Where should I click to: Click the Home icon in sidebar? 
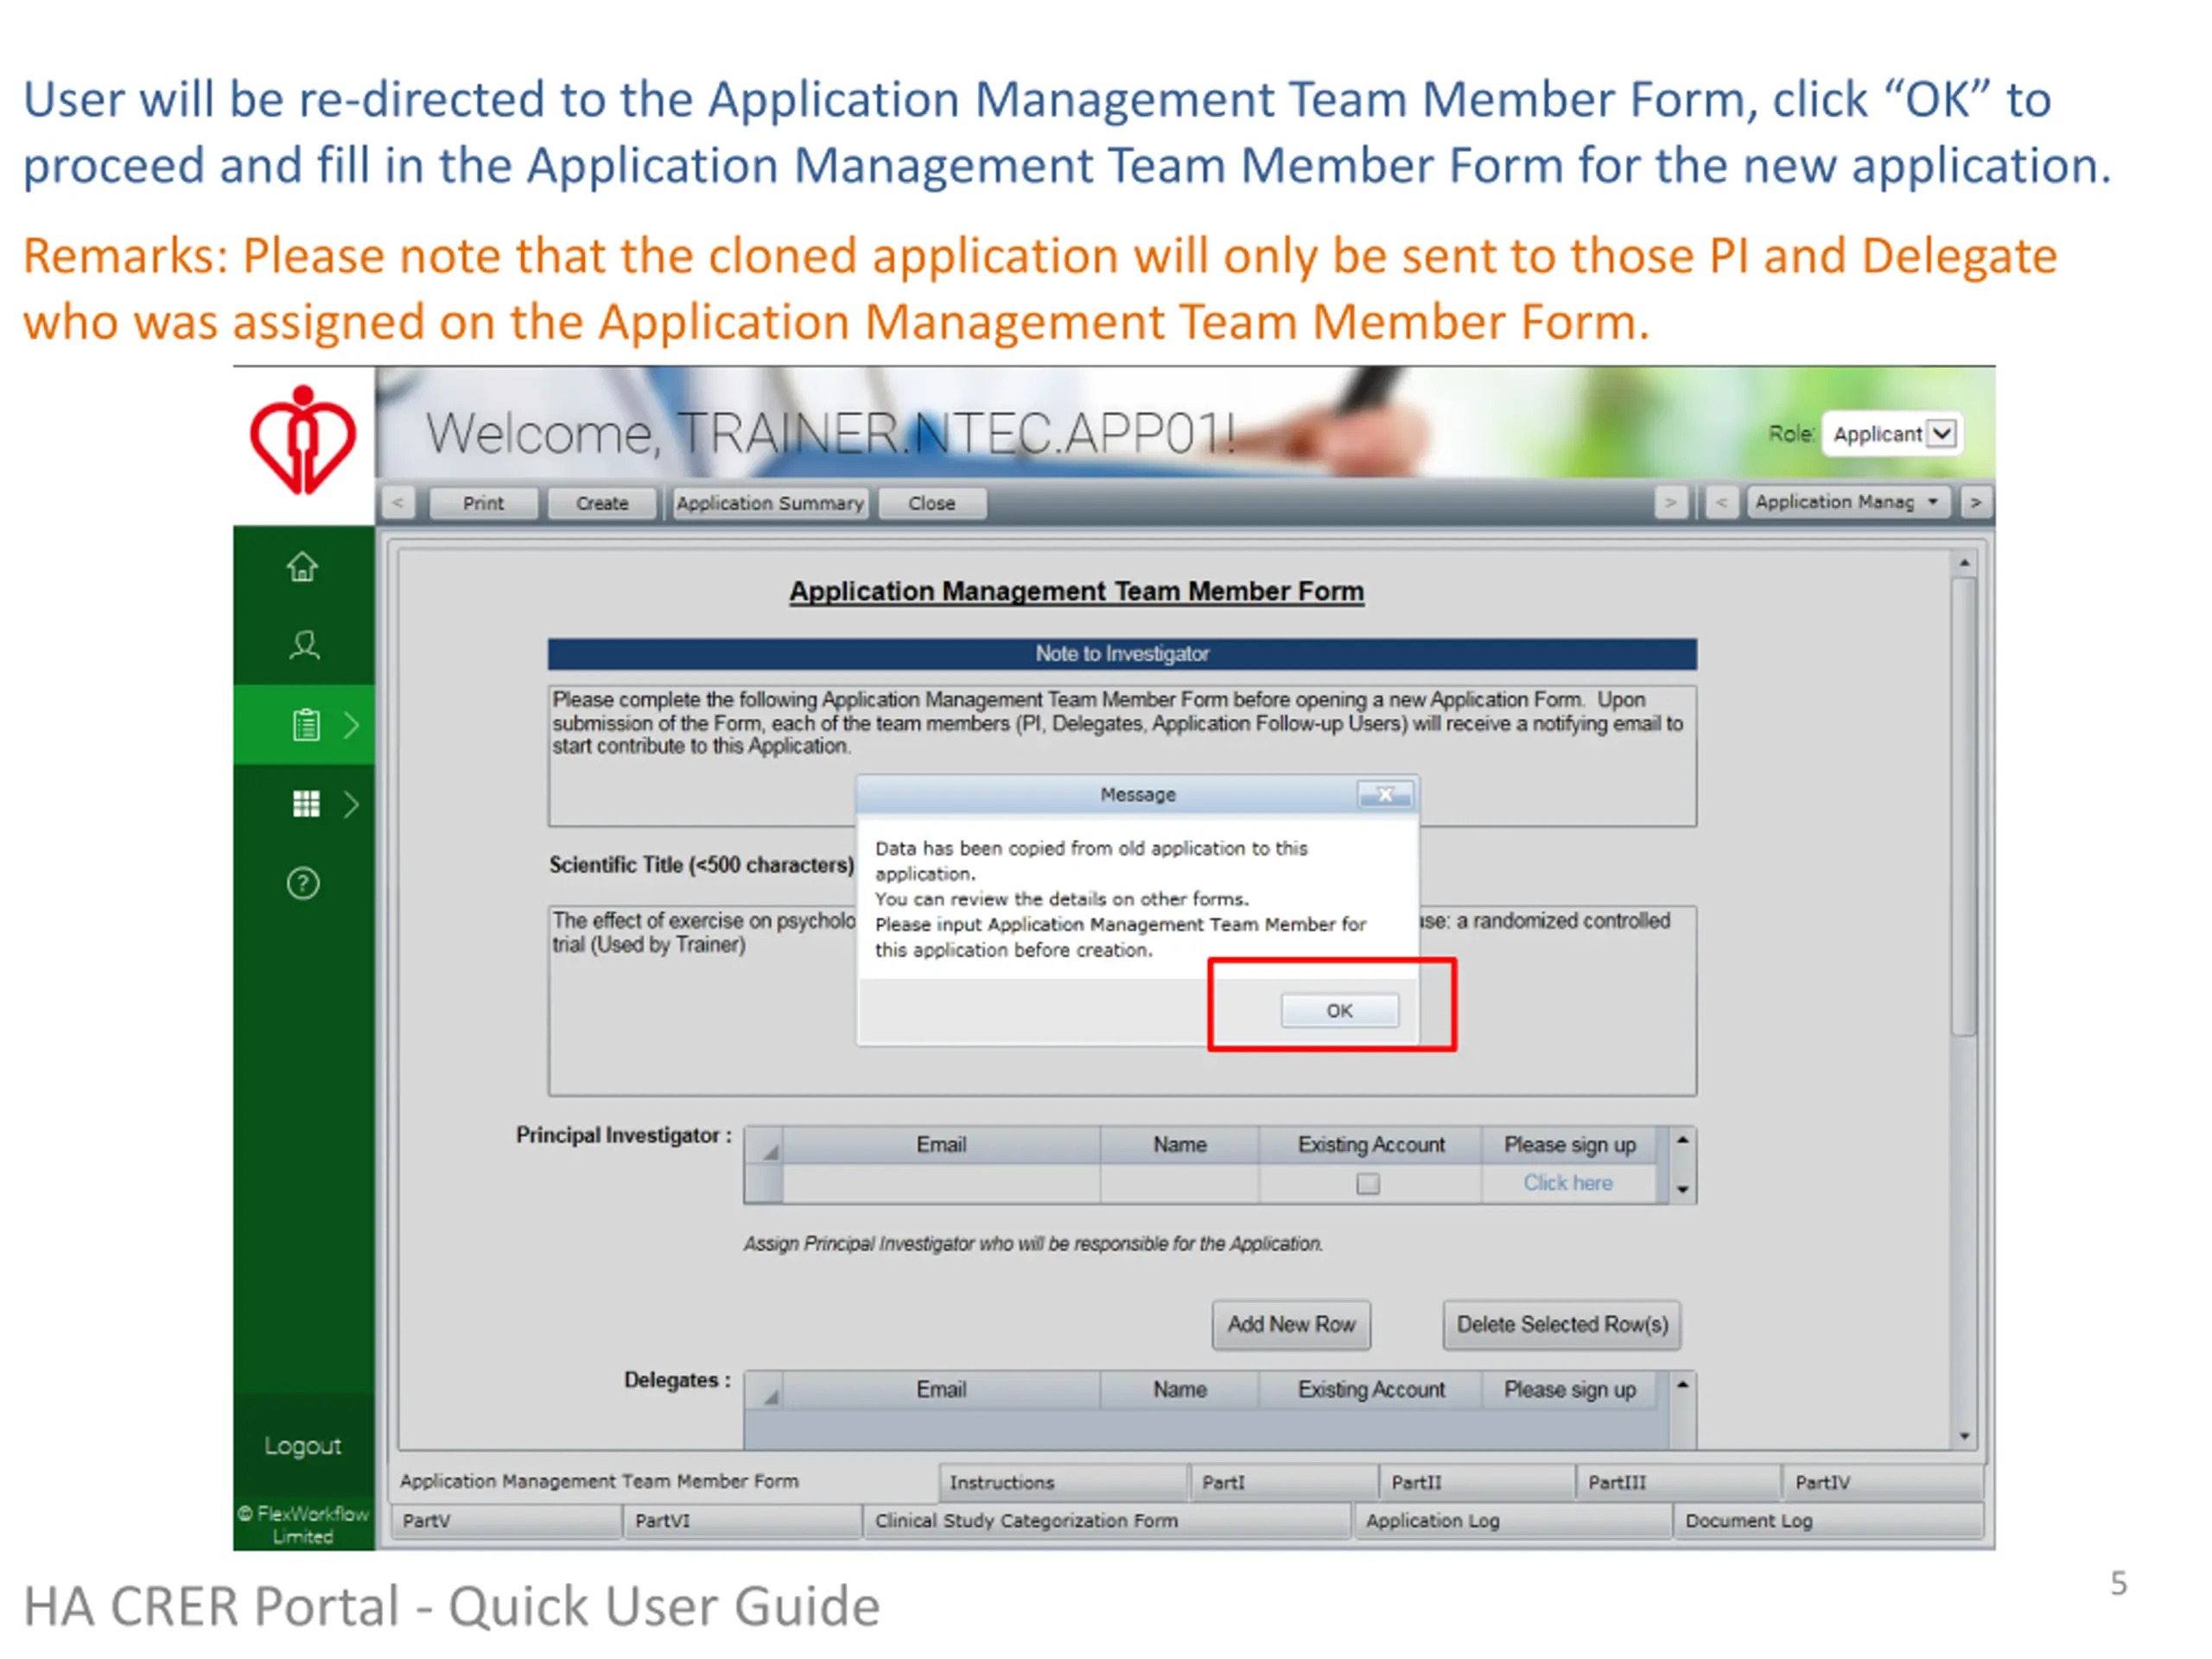tap(302, 567)
